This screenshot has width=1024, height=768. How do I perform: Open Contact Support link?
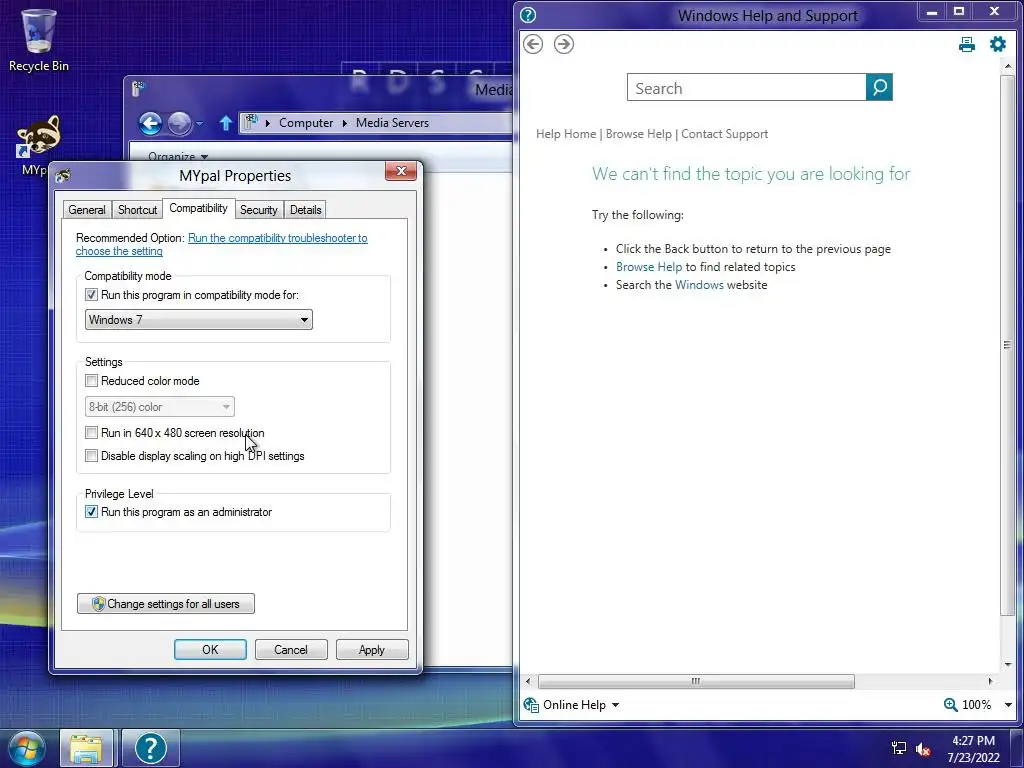724,134
